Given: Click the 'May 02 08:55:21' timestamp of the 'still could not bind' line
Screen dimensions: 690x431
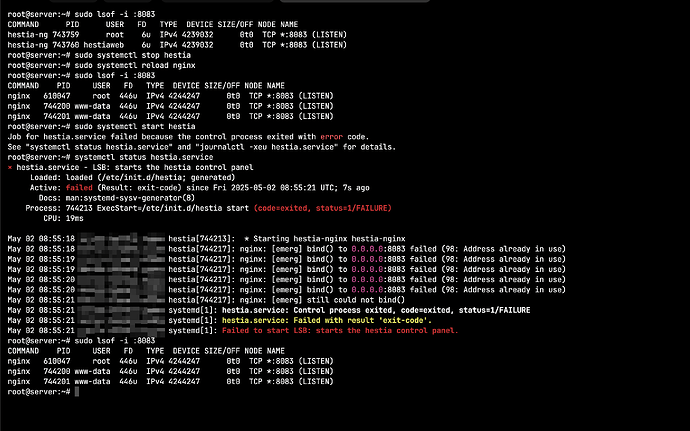Looking at the screenshot, I should pos(41,300).
